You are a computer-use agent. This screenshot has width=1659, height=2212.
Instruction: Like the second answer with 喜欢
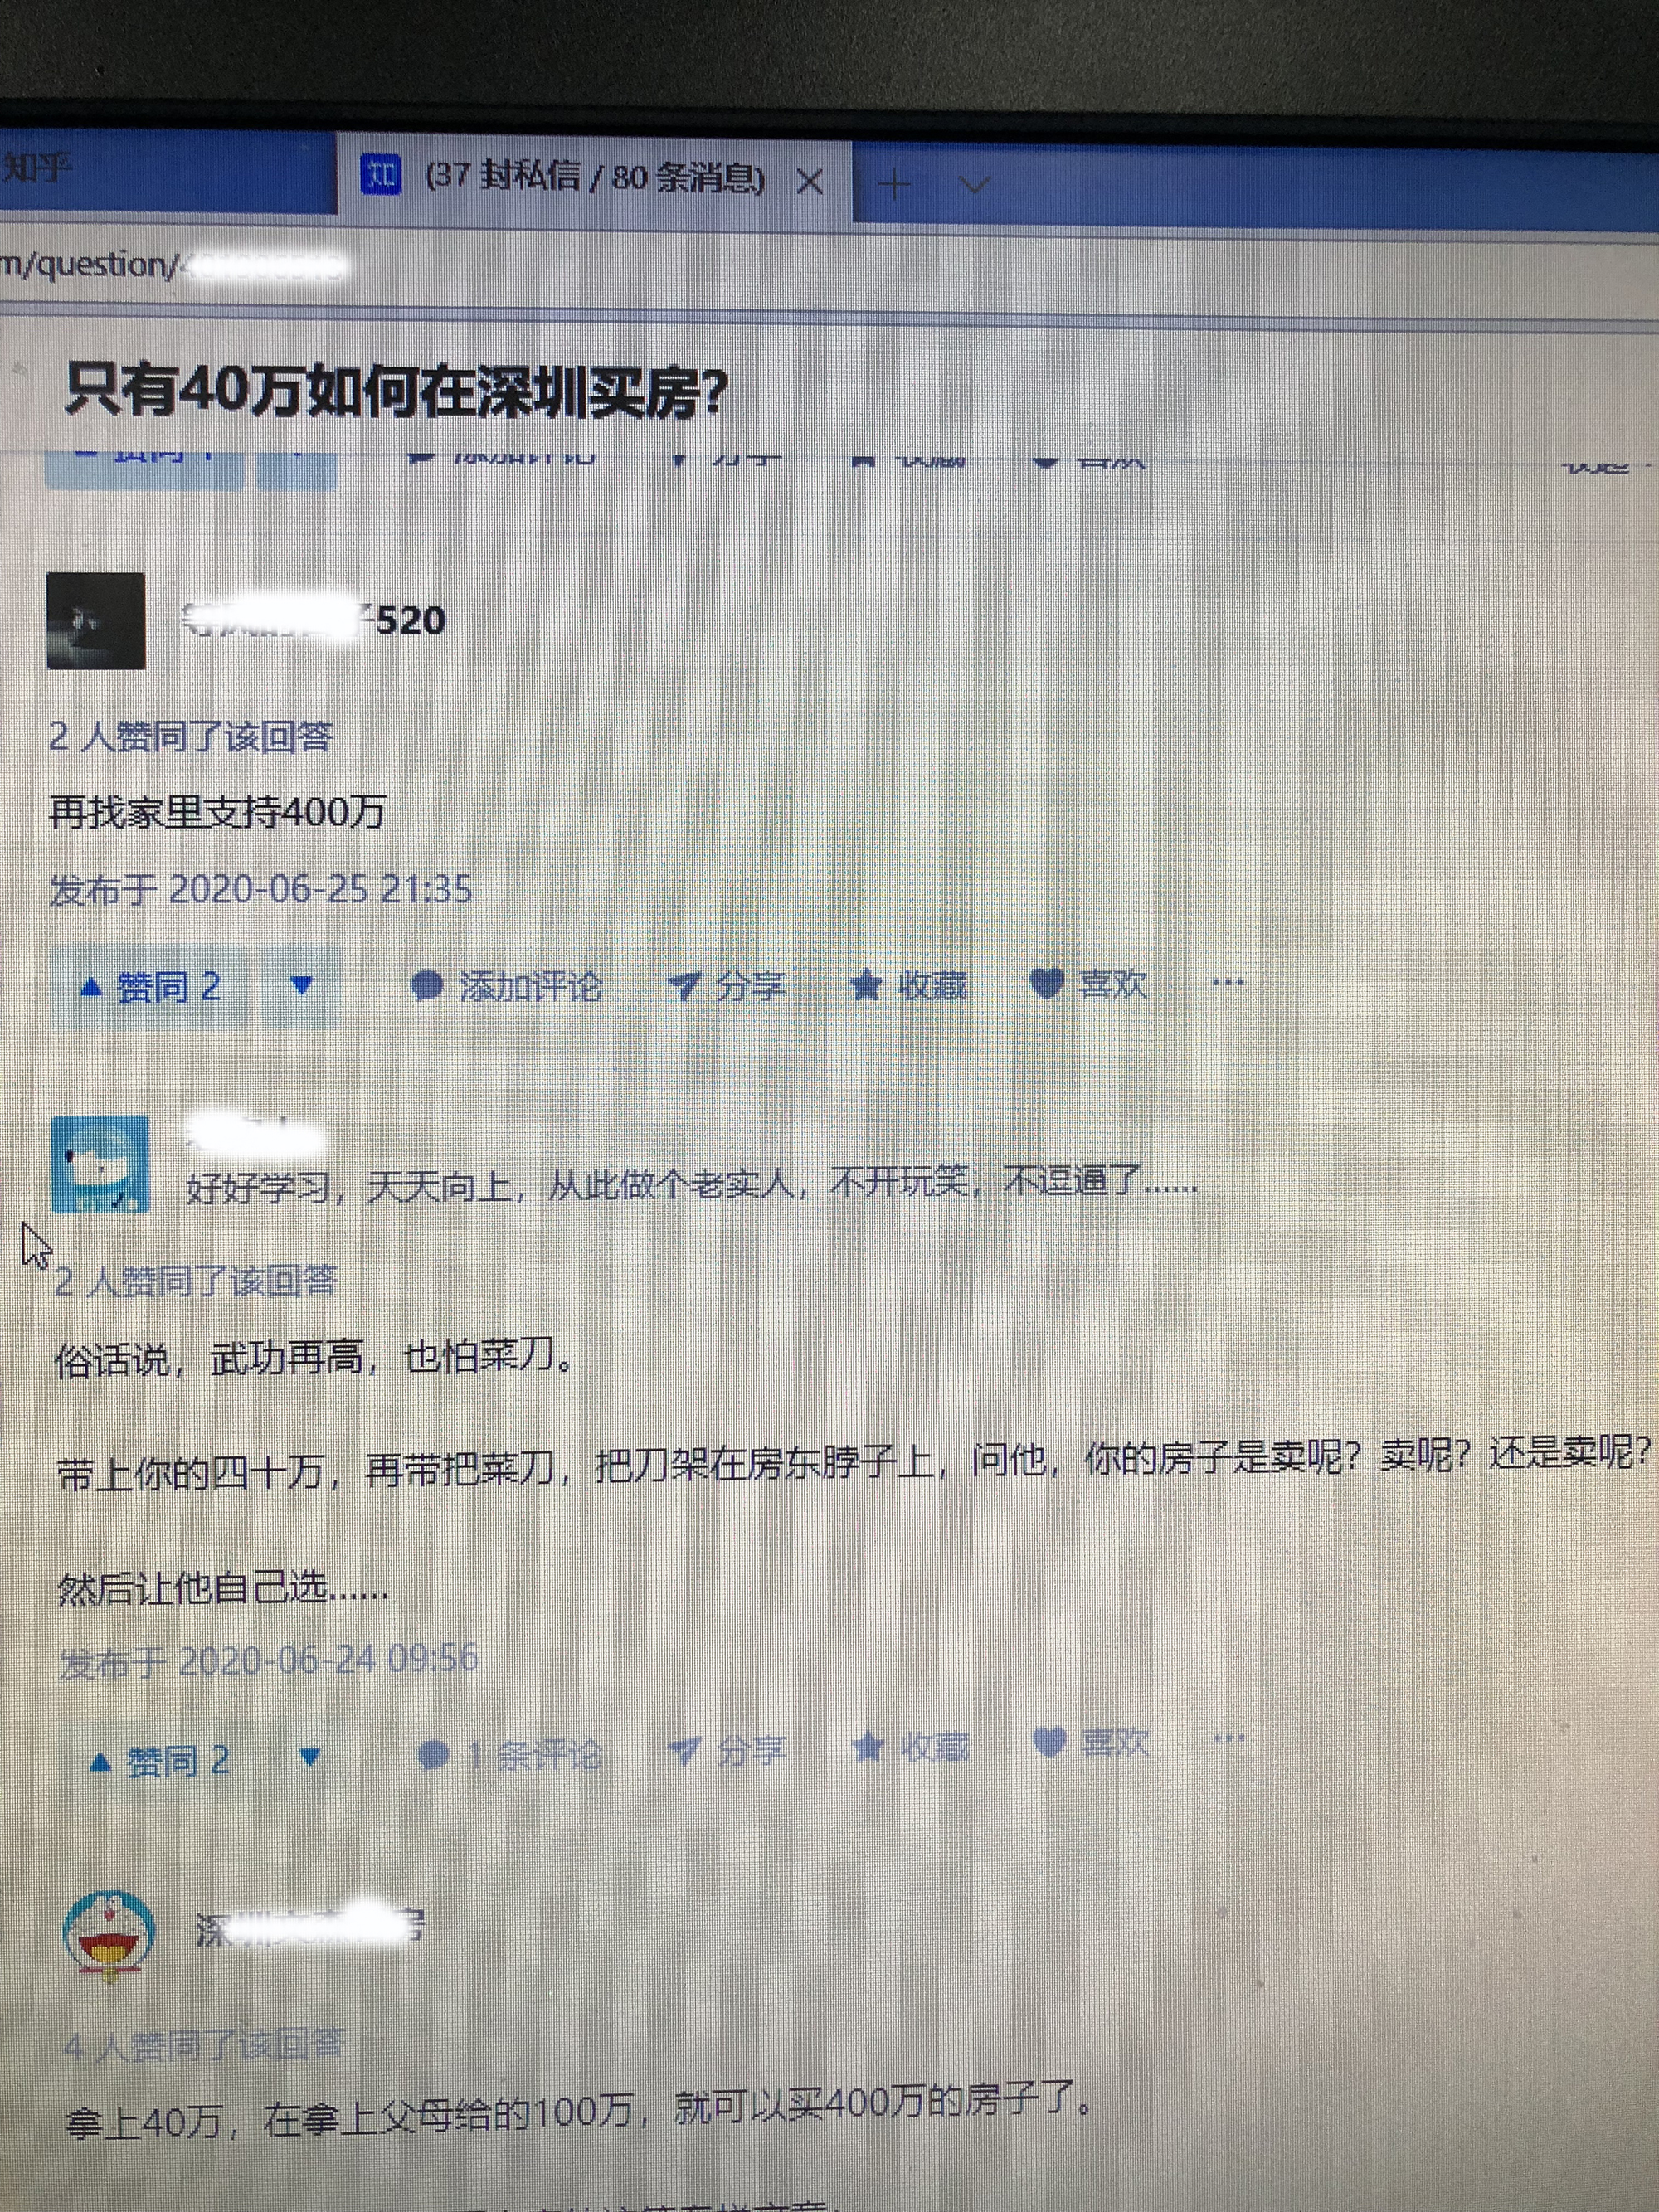point(1090,1742)
